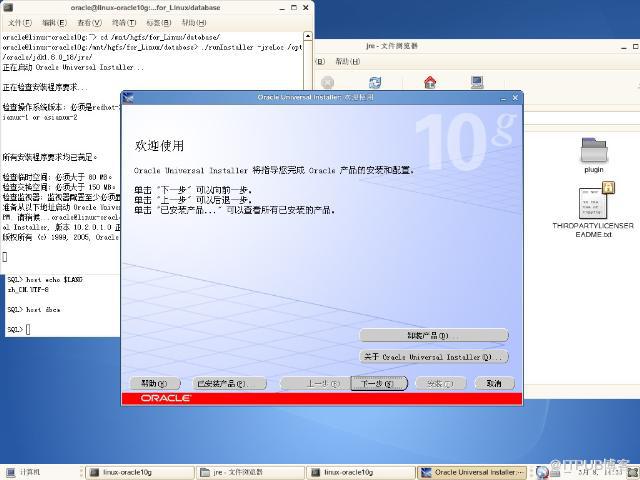
Task: Open the 文件(F) menu in the terminal
Action: tap(20, 22)
